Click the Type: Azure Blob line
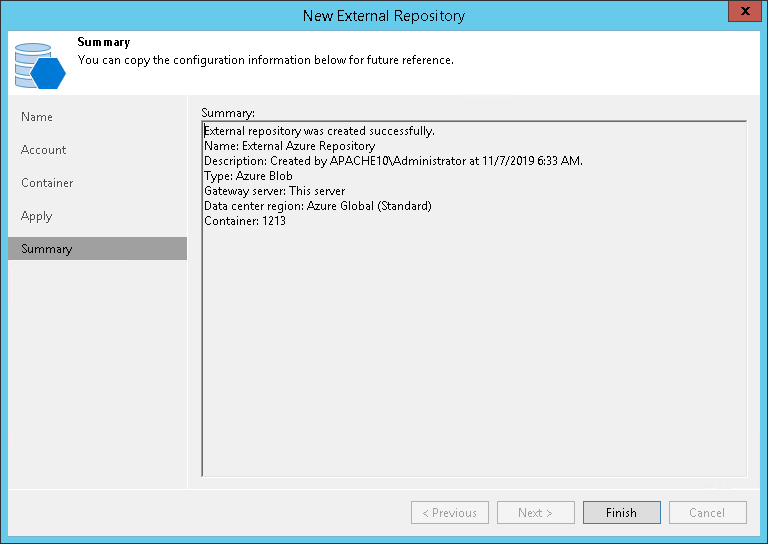 [x=248, y=176]
